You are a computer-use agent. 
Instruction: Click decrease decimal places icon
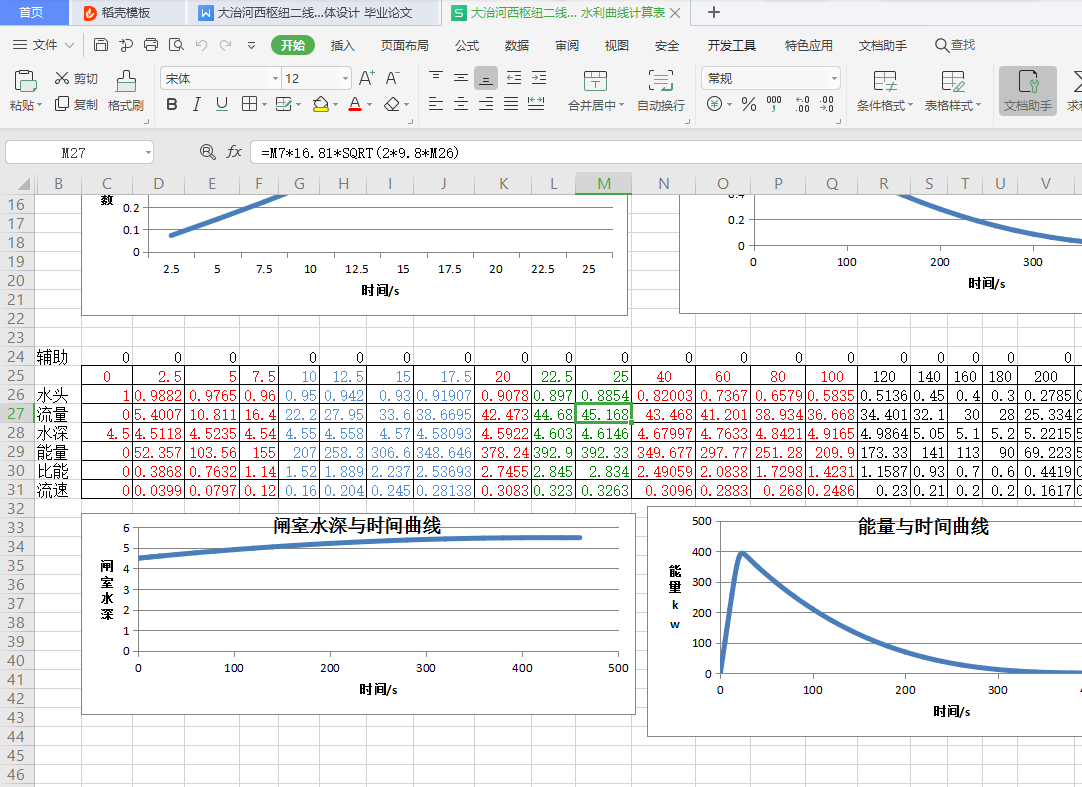point(827,104)
